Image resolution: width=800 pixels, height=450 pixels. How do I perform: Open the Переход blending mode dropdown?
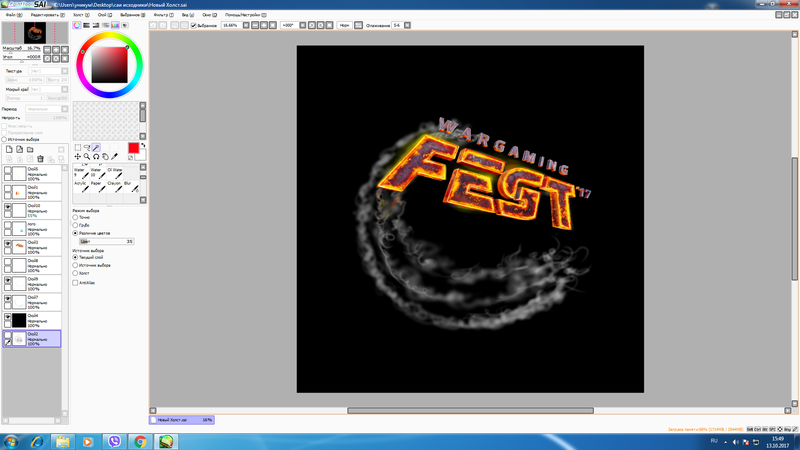[x=65, y=109]
